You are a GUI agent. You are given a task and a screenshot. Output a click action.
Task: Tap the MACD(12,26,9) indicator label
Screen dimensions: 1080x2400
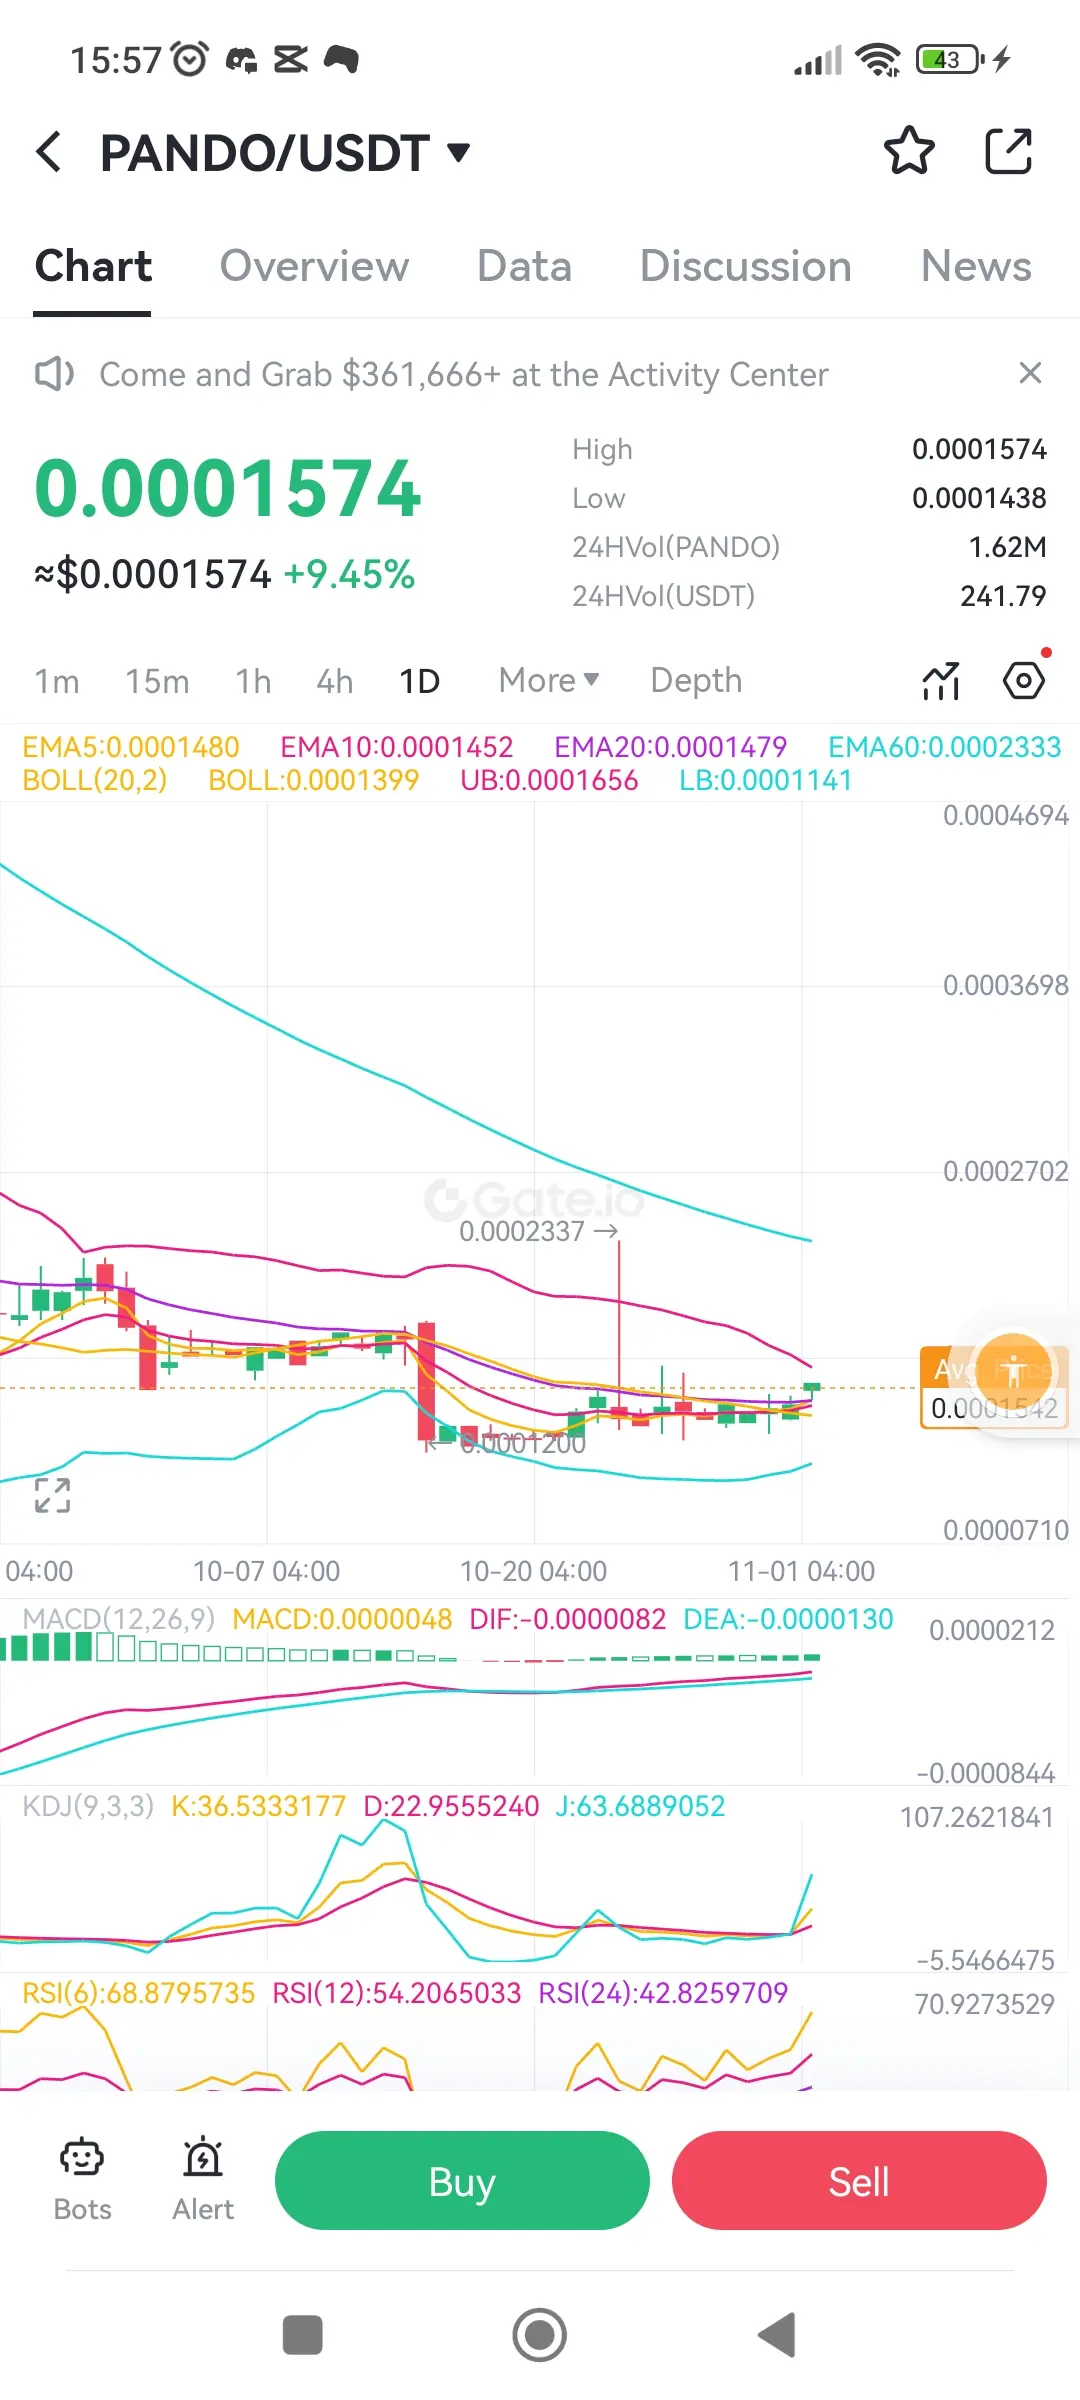[118, 1619]
